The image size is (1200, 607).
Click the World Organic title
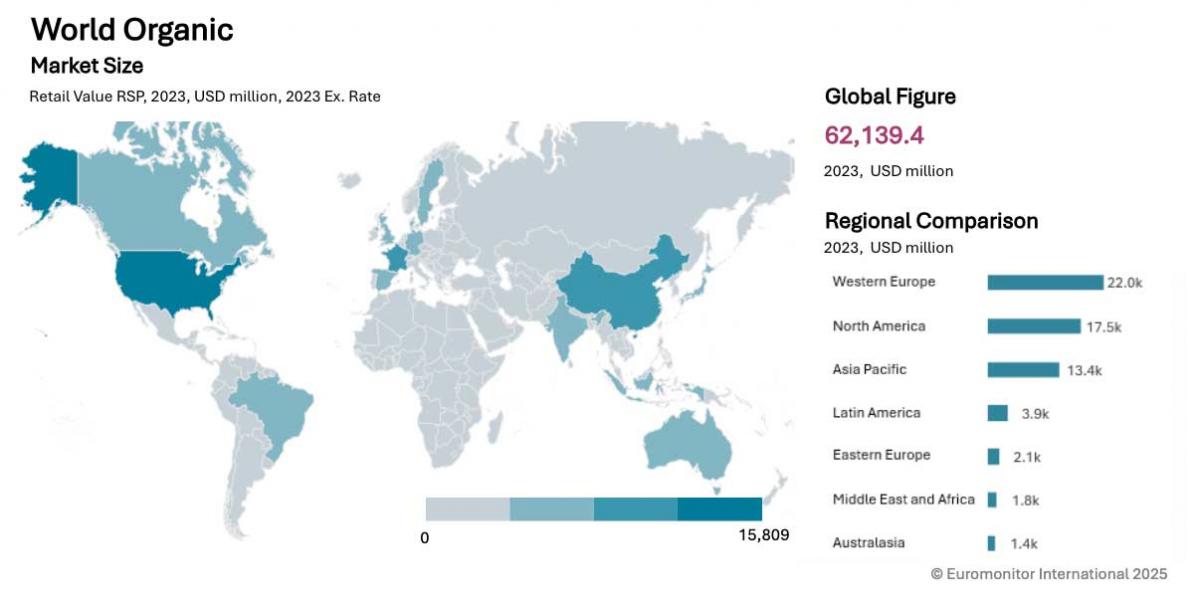[132, 30]
